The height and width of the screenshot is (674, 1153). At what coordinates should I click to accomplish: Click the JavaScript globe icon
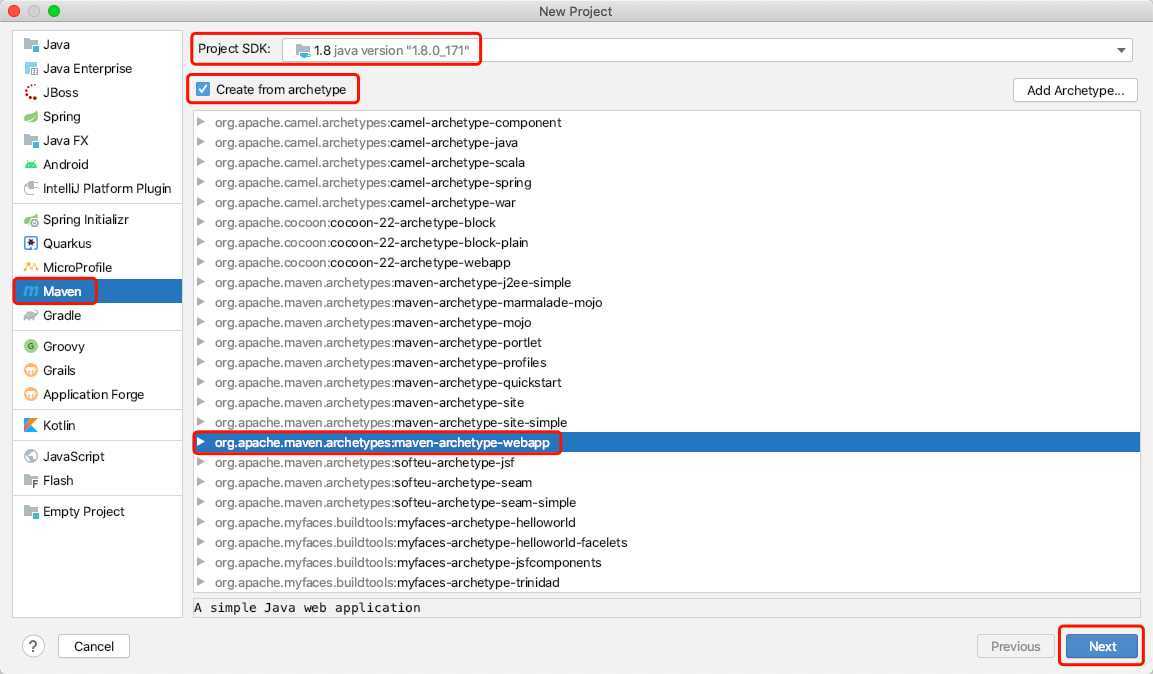click(31, 456)
